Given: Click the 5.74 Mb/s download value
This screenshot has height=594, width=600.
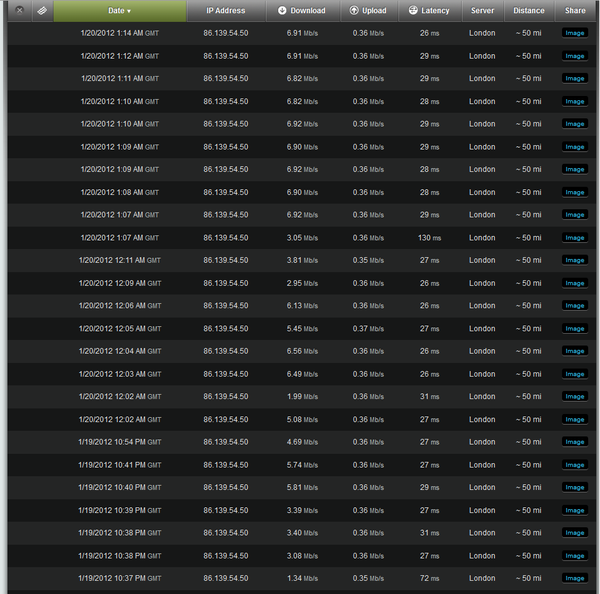Looking at the screenshot, I should click(x=302, y=465).
